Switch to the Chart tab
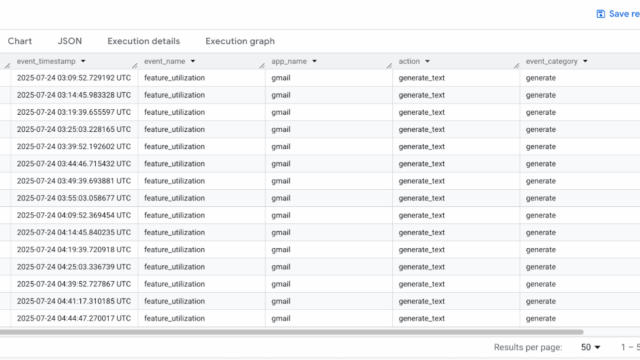The image size is (640, 360). point(20,41)
